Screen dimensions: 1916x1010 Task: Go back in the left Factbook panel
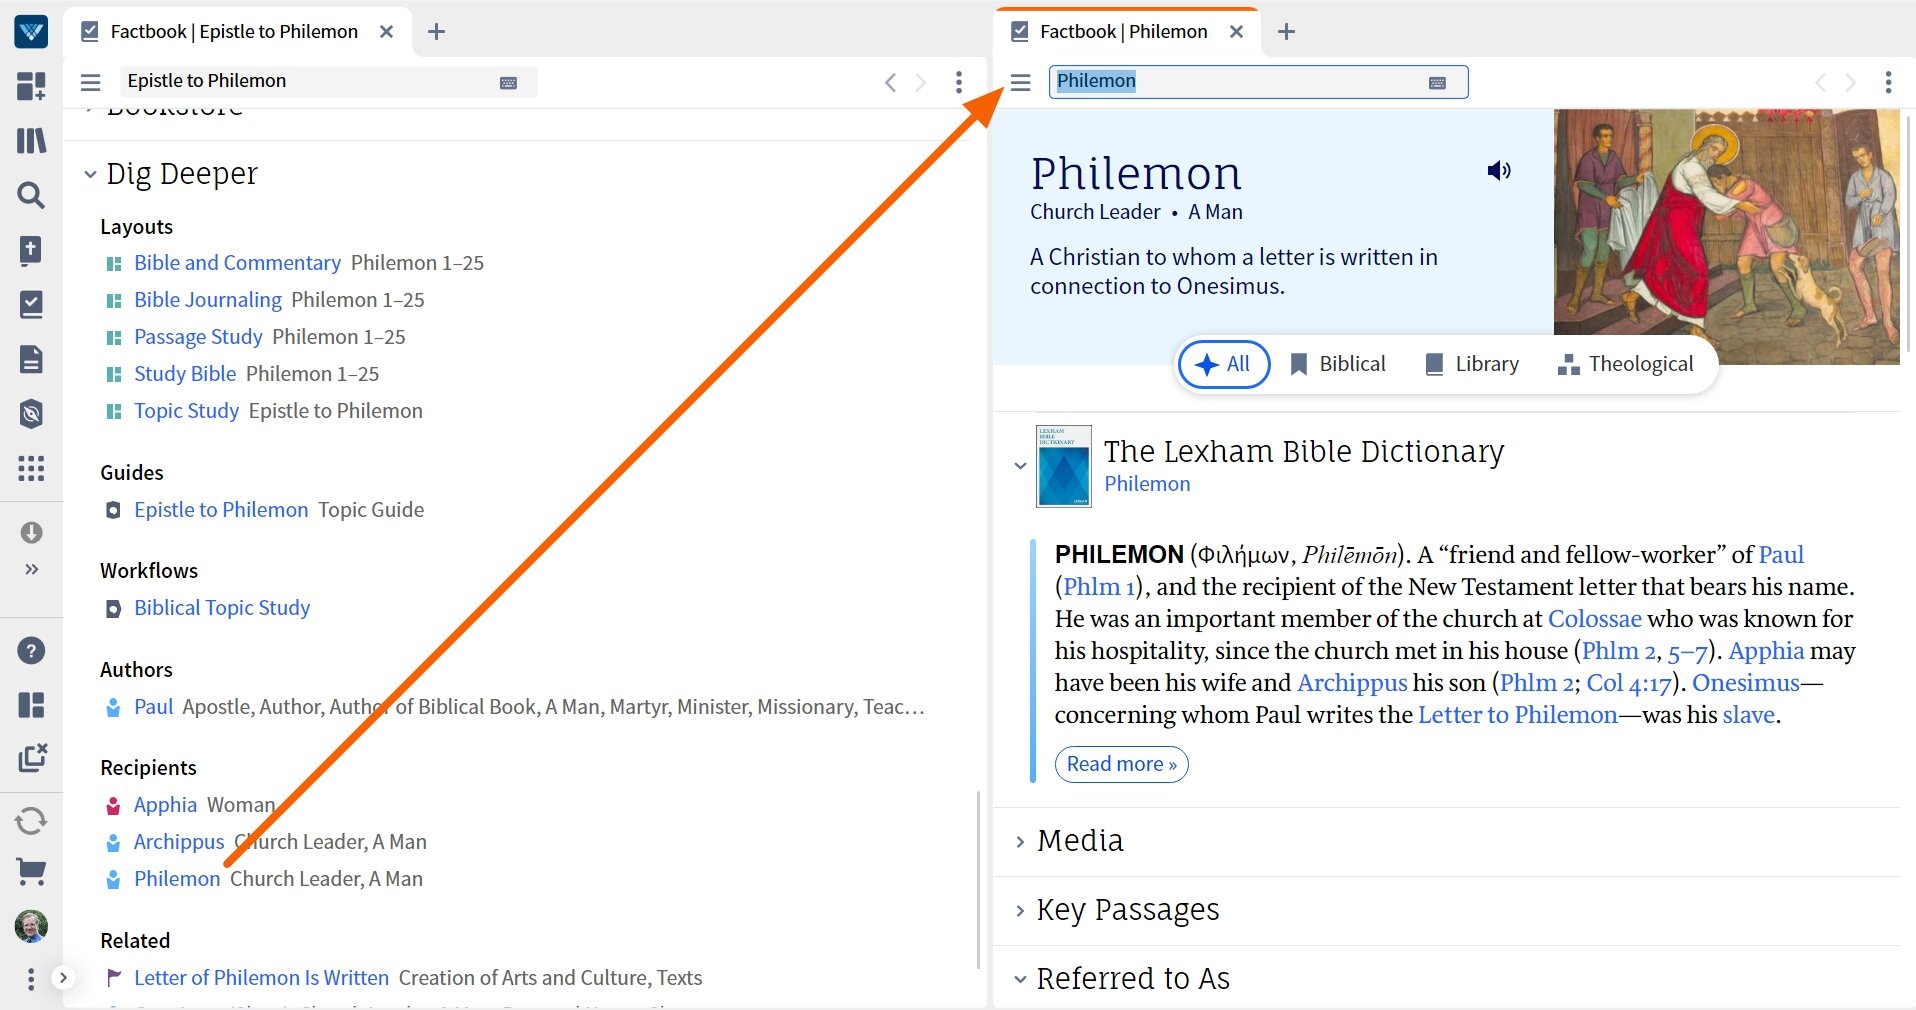tap(890, 83)
